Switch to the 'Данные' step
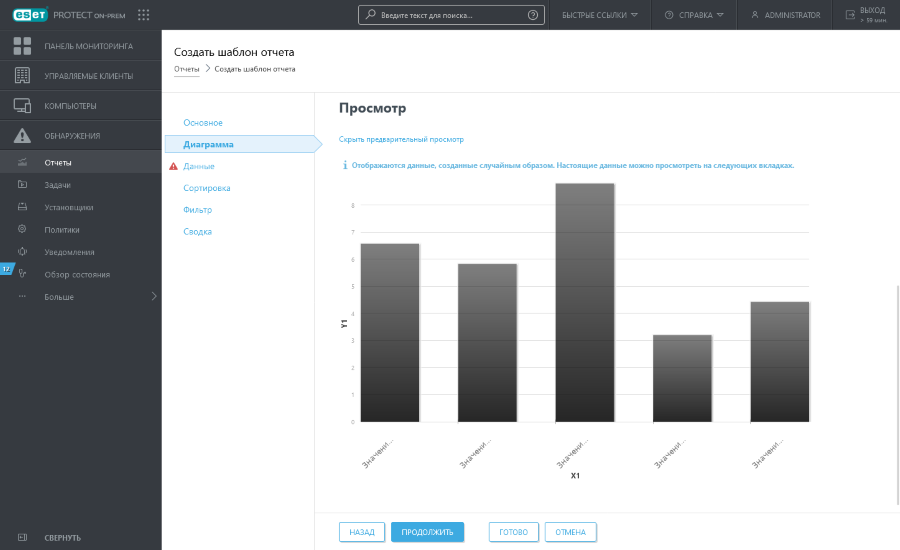 click(199, 166)
